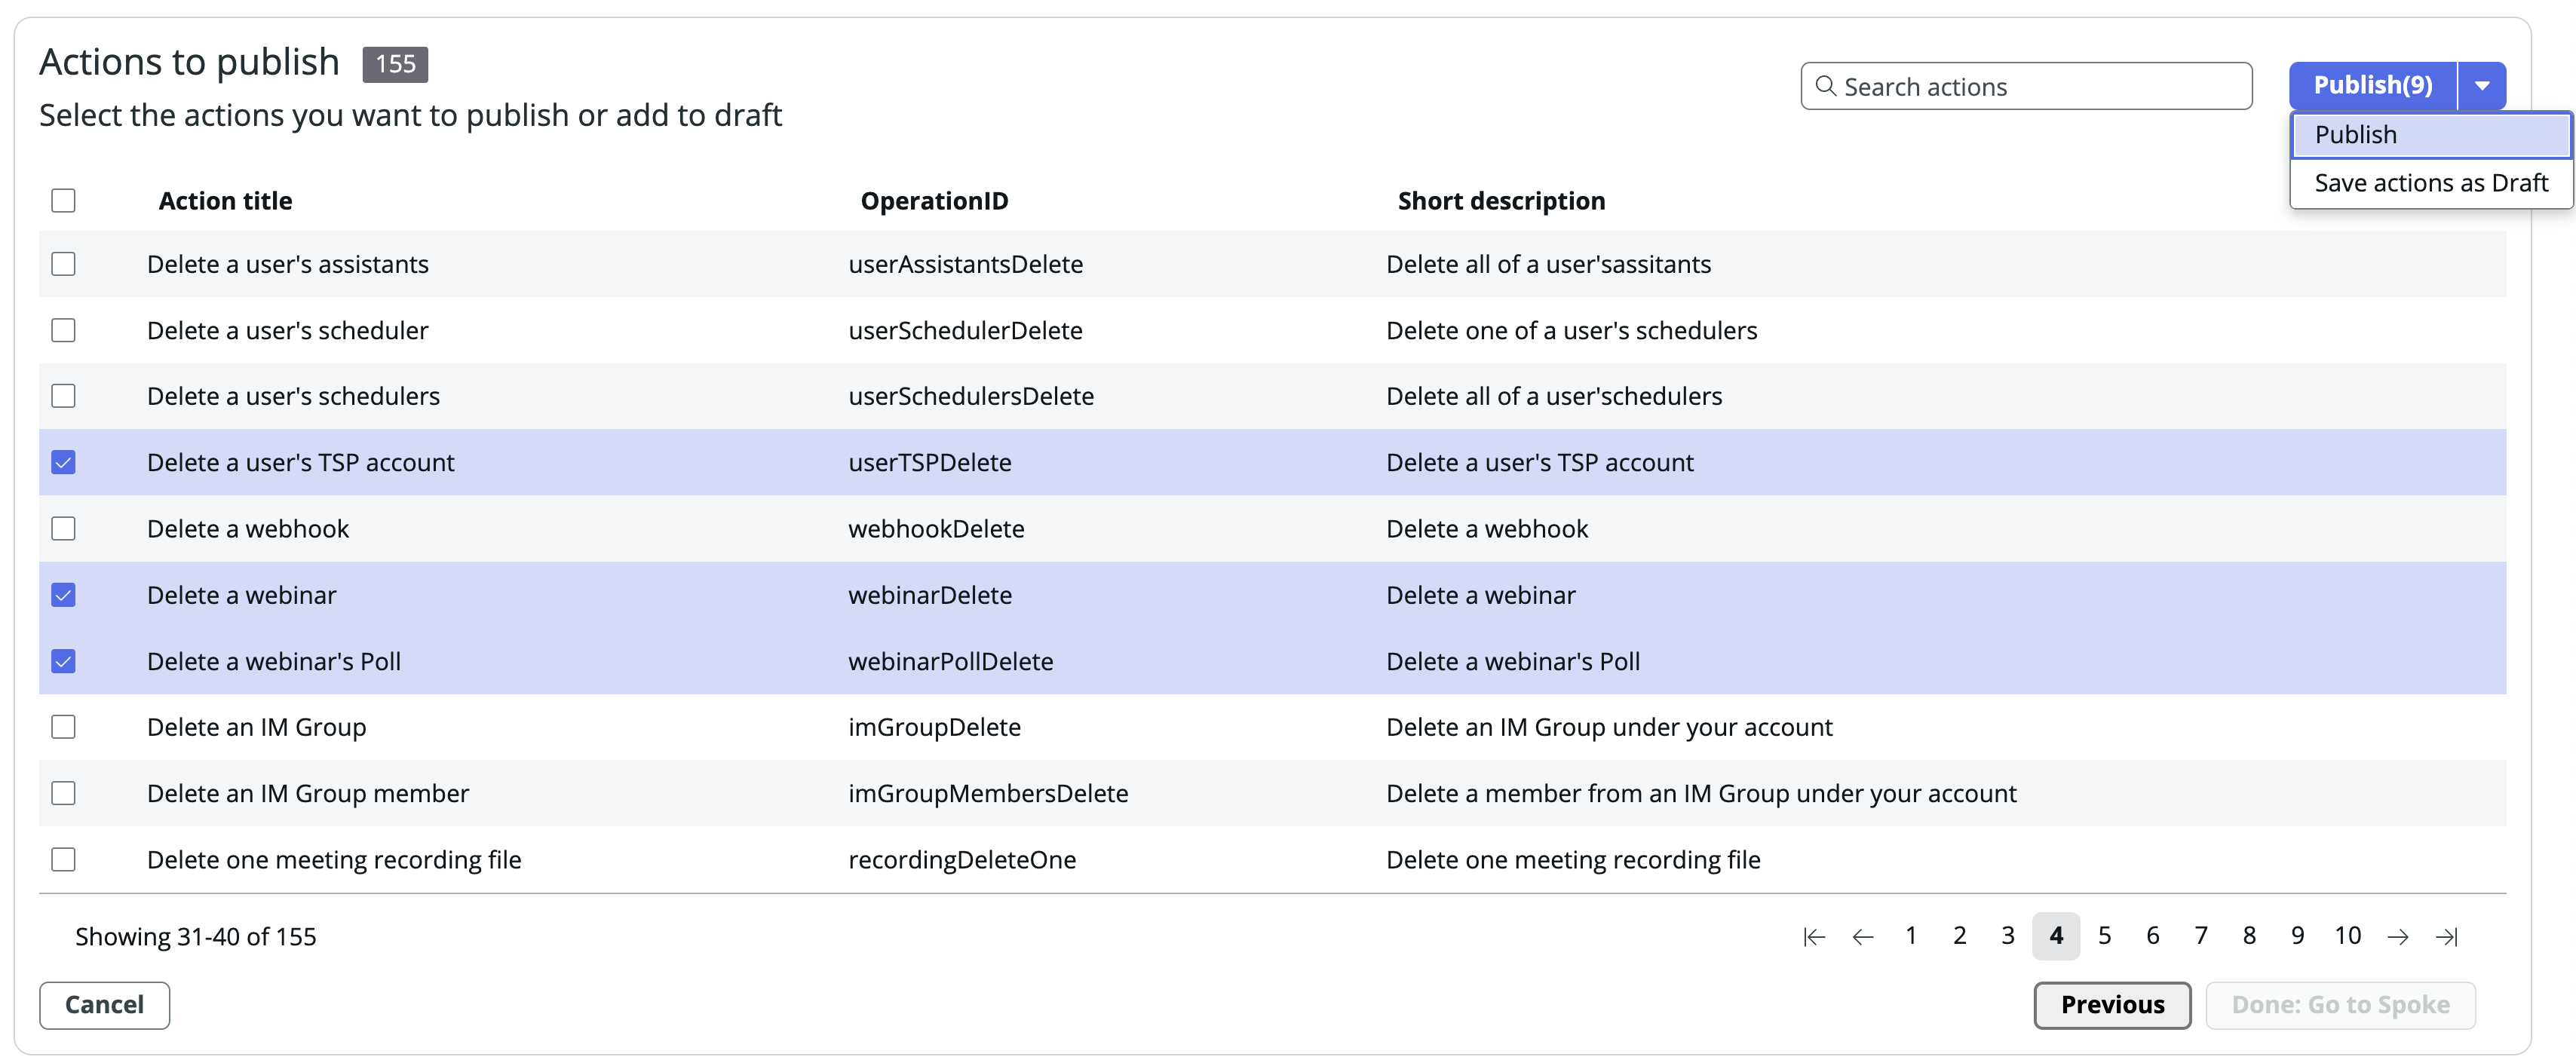Image resolution: width=2576 pixels, height=1063 pixels.
Task: Click the Previous button
Action: (x=2112, y=1005)
